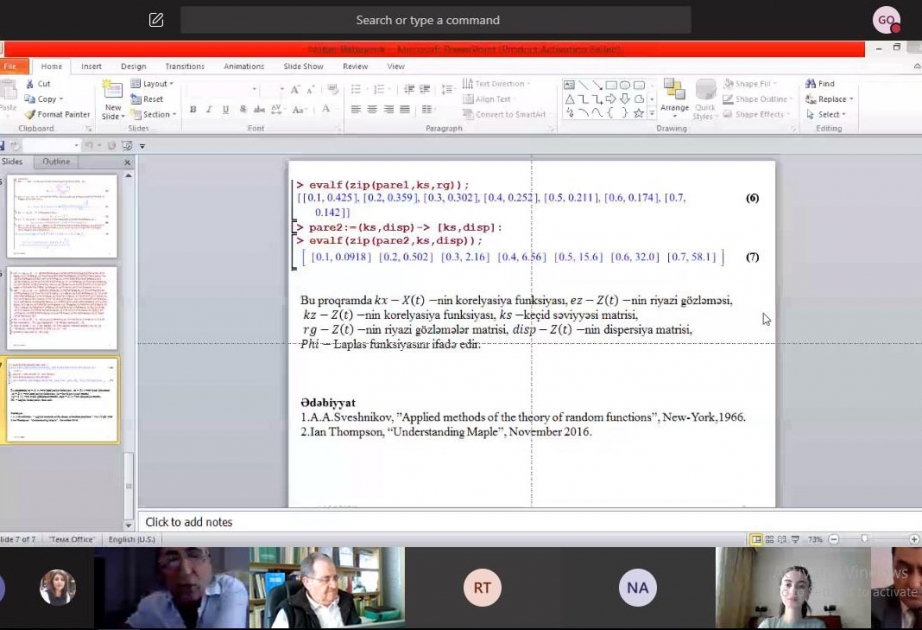Open the Insert ribbon tab

91,66
